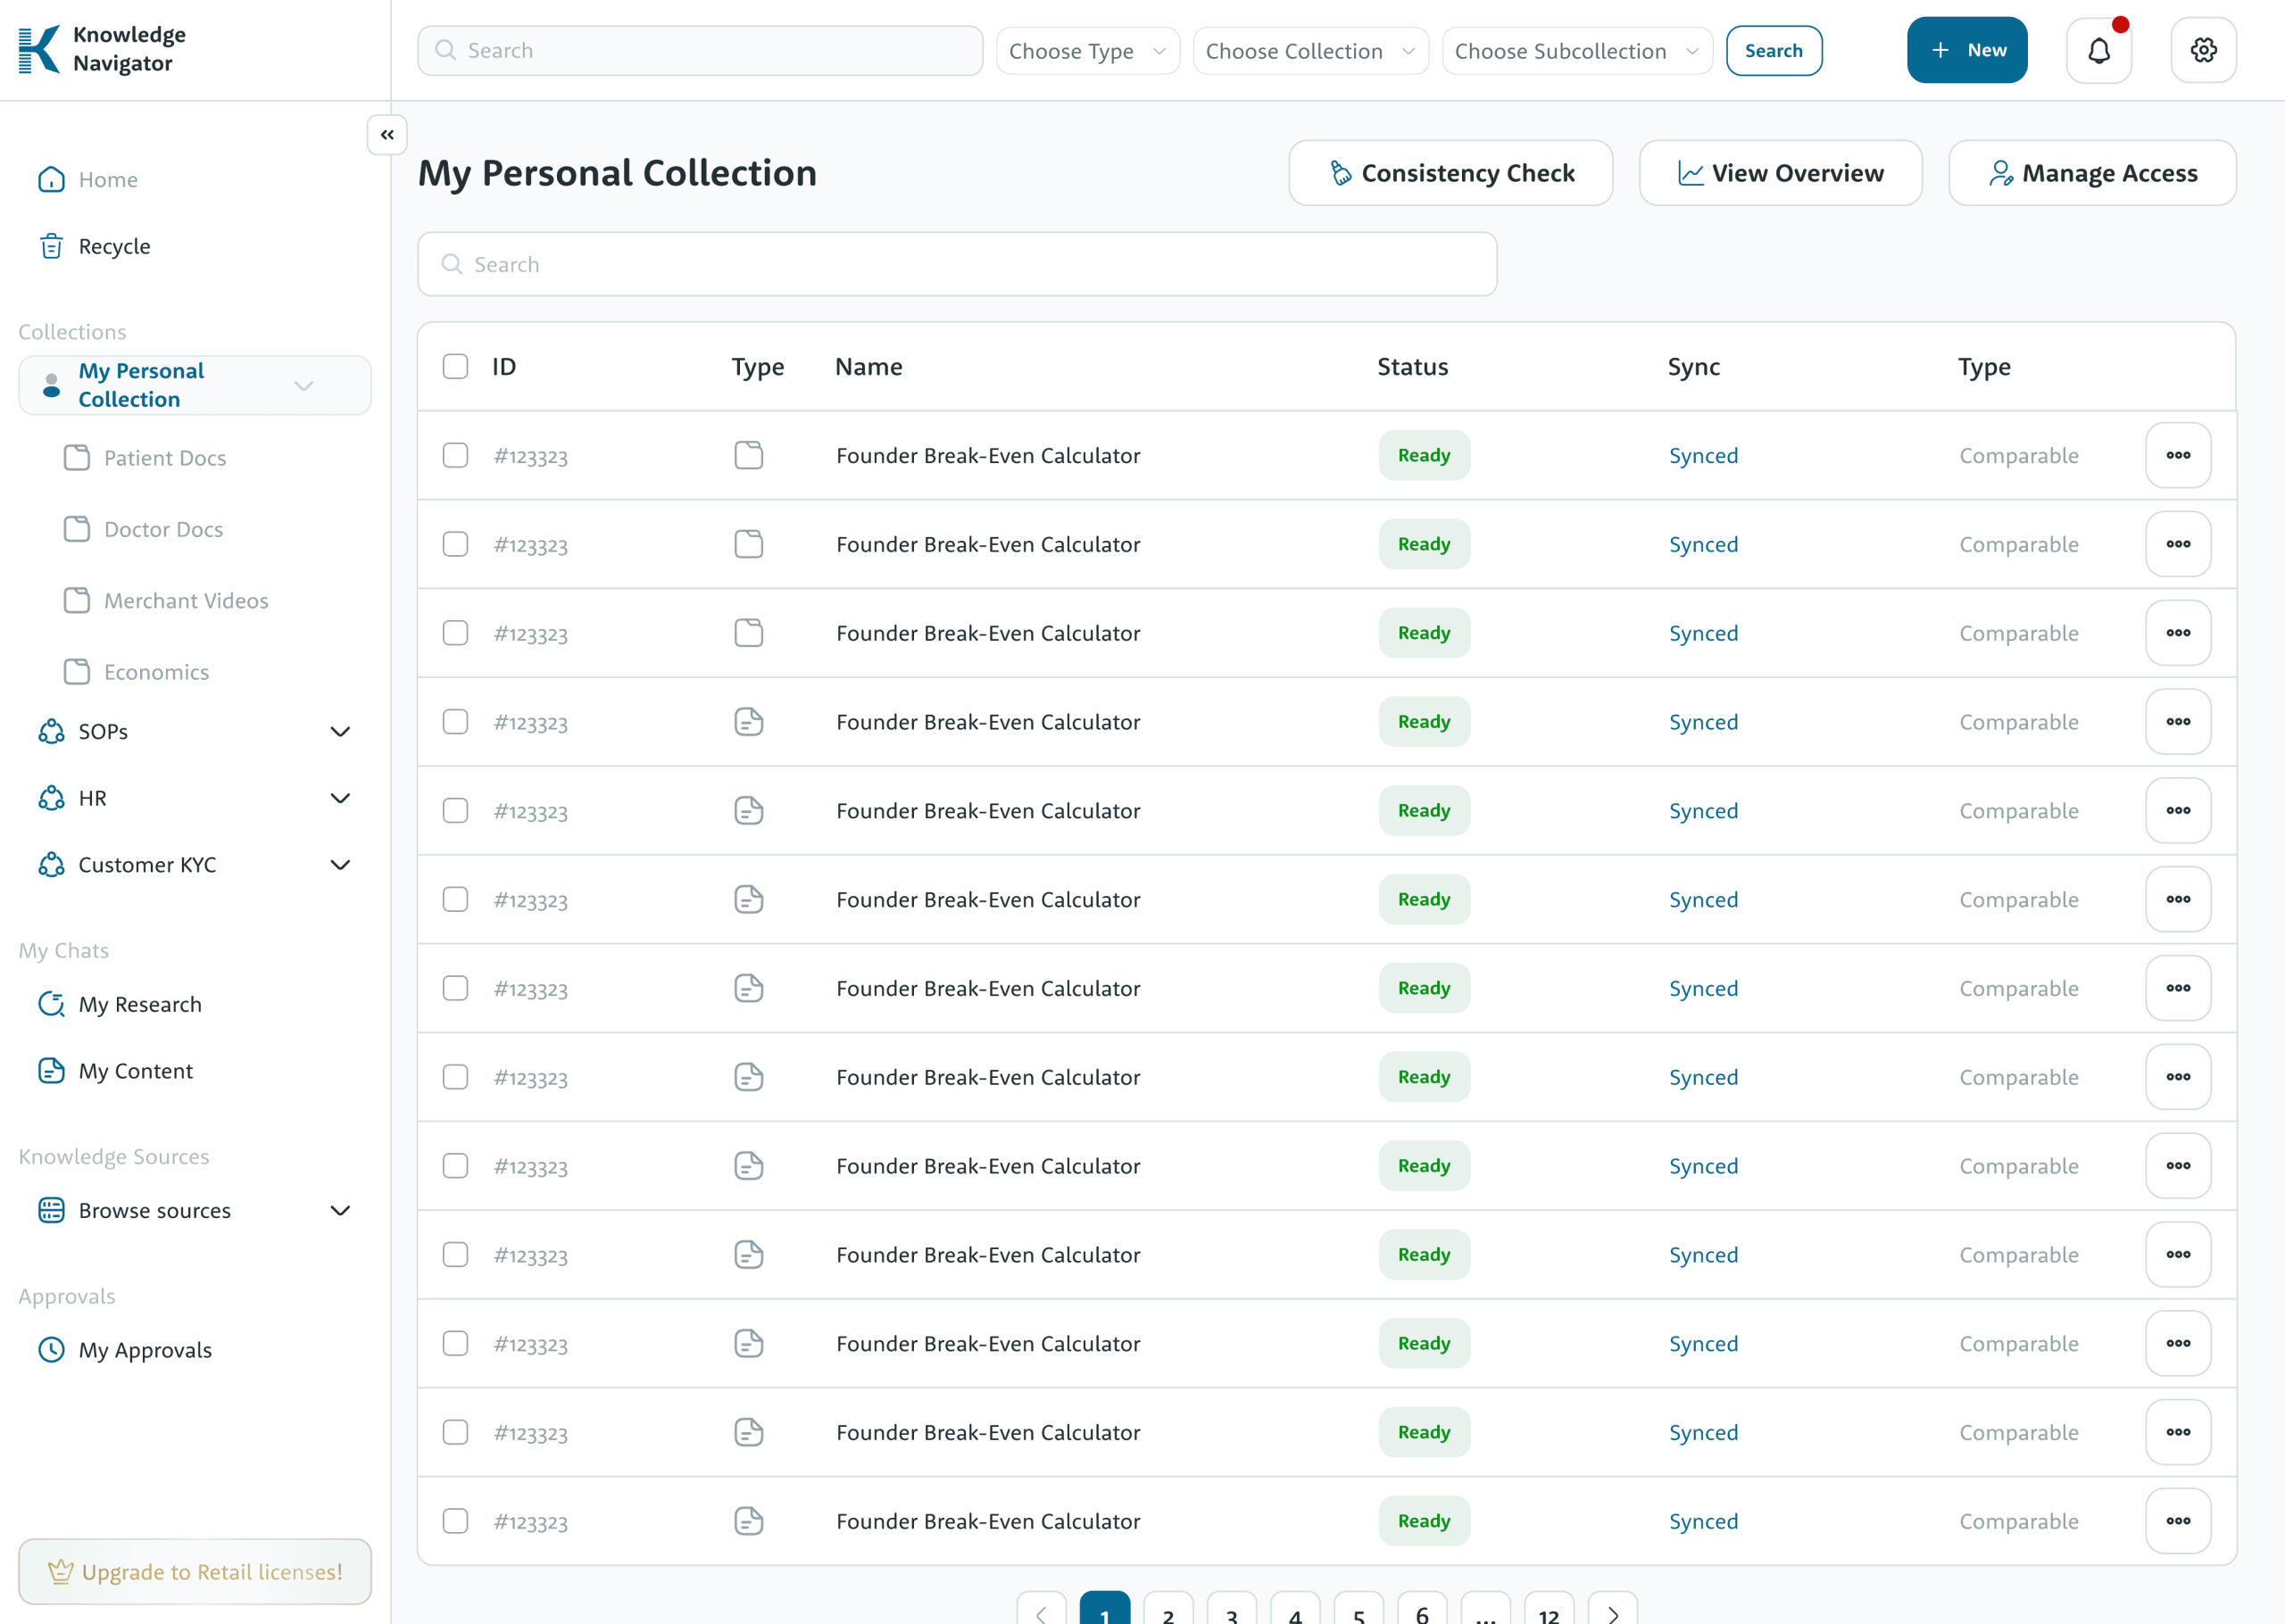Expand the SOPs collection
The width and height of the screenshot is (2285, 1624).
340,732
